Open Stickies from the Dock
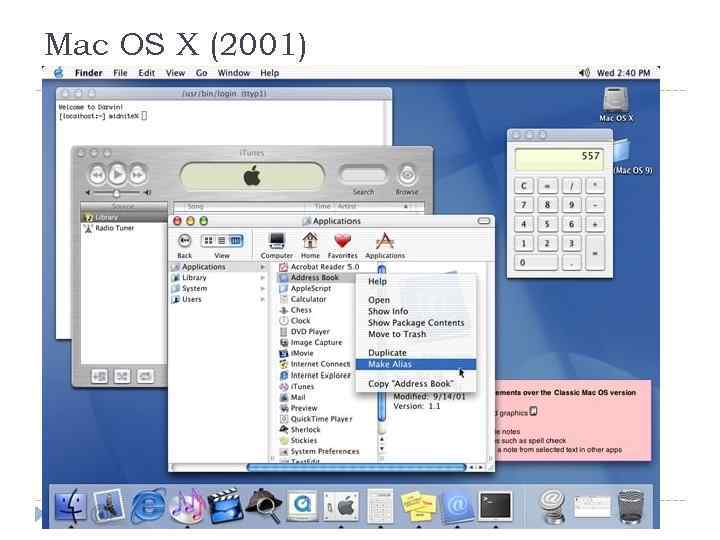720x540 pixels. (418, 506)
